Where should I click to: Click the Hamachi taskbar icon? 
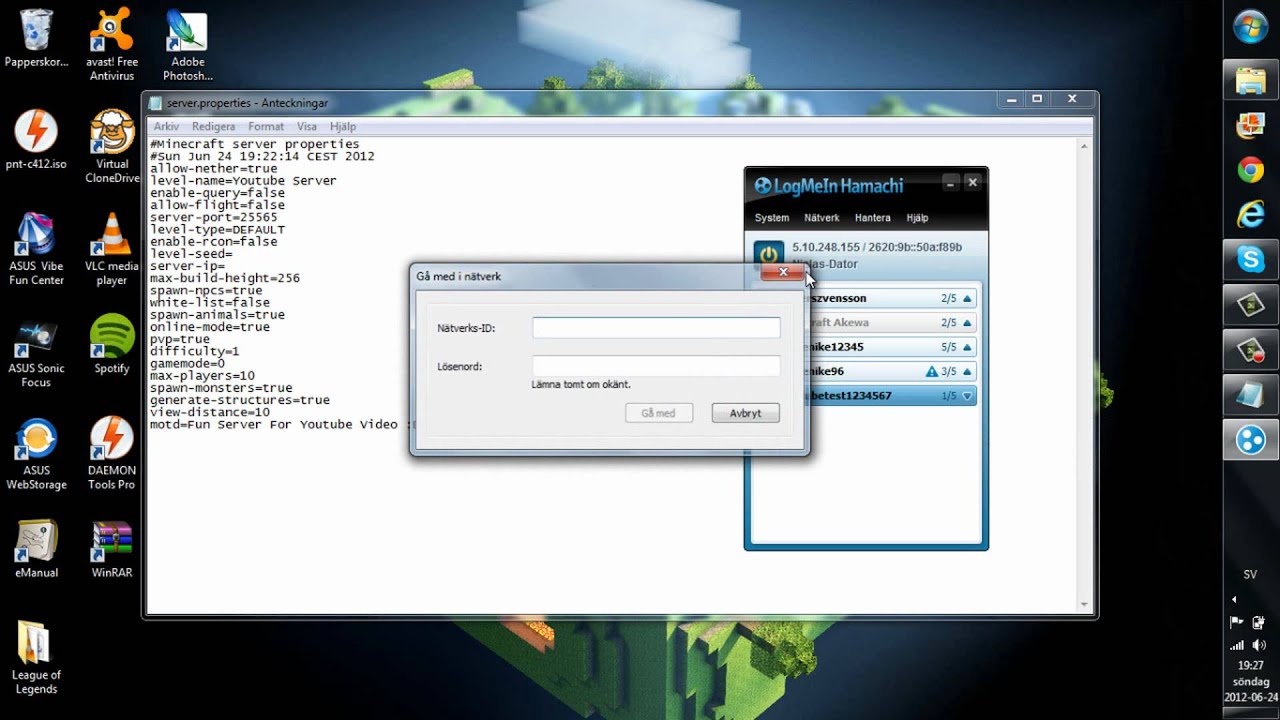[x=1251, y=440]
